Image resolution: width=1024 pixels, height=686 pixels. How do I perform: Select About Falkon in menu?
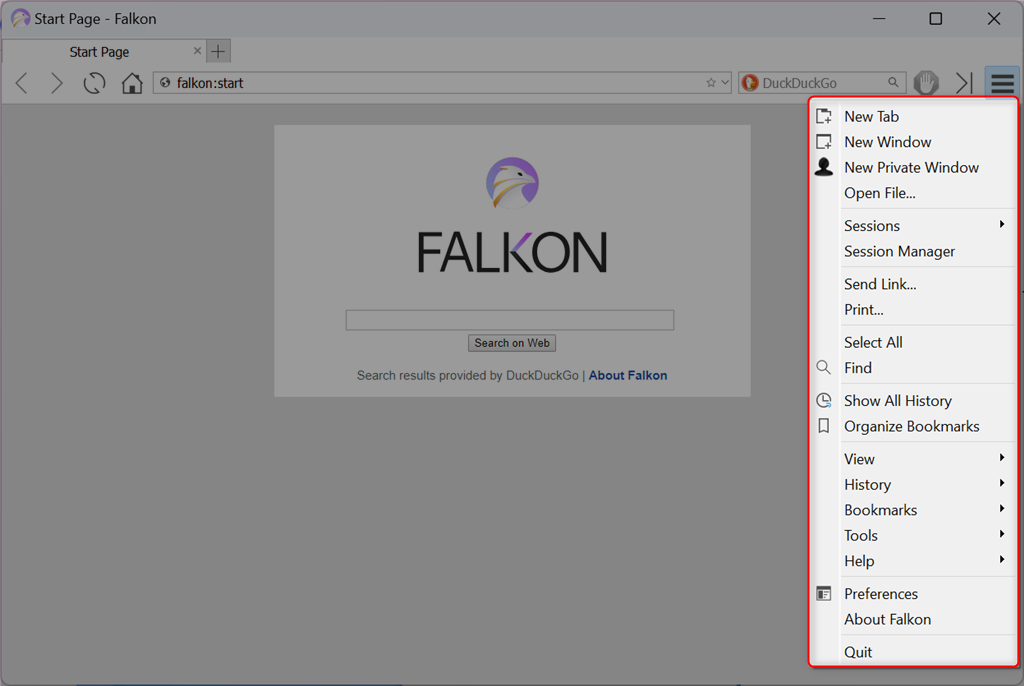[x=913, y=619]
